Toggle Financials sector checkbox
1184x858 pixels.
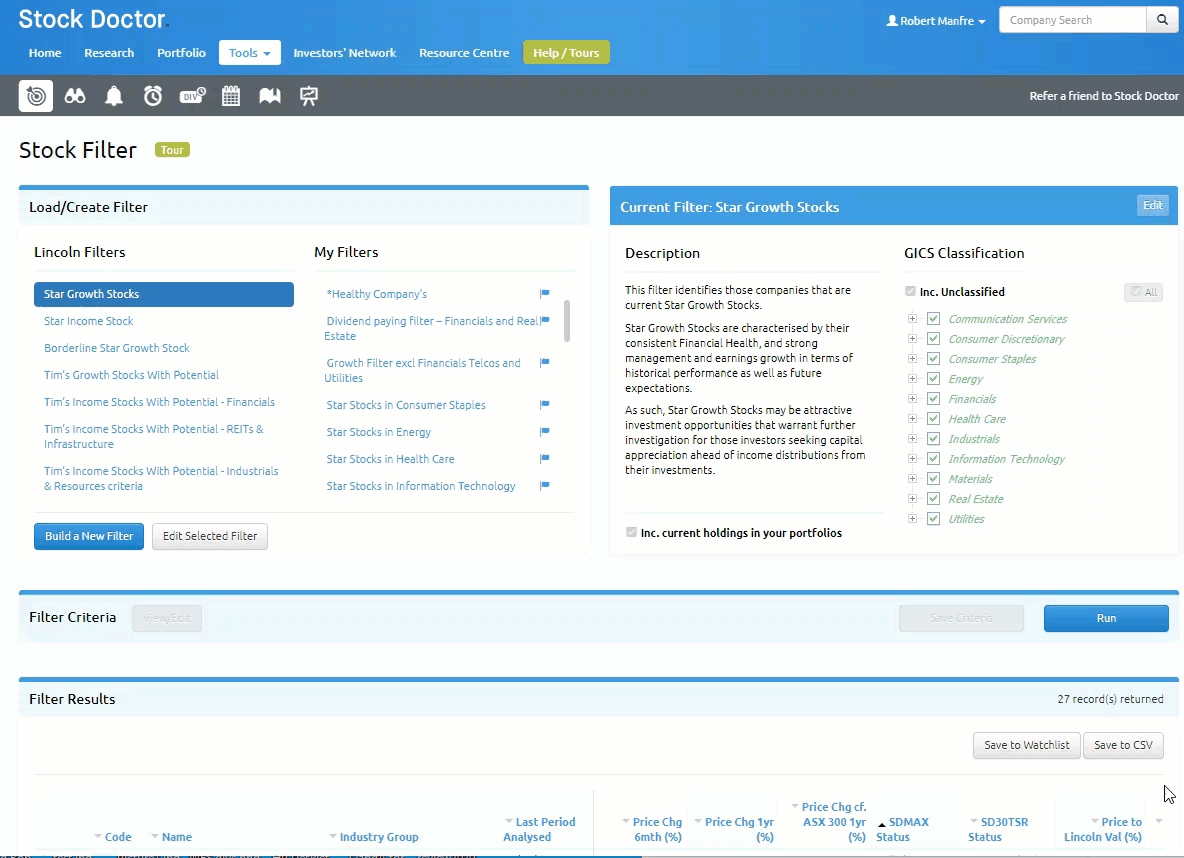click(933, 399)
